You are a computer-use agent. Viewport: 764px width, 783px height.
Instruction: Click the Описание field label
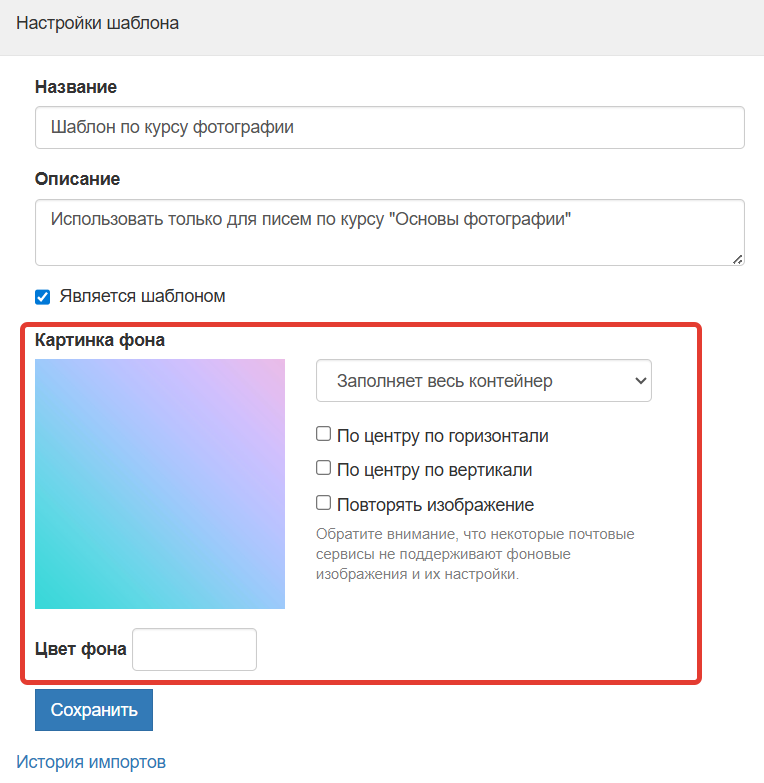click(x=77, y=179)
